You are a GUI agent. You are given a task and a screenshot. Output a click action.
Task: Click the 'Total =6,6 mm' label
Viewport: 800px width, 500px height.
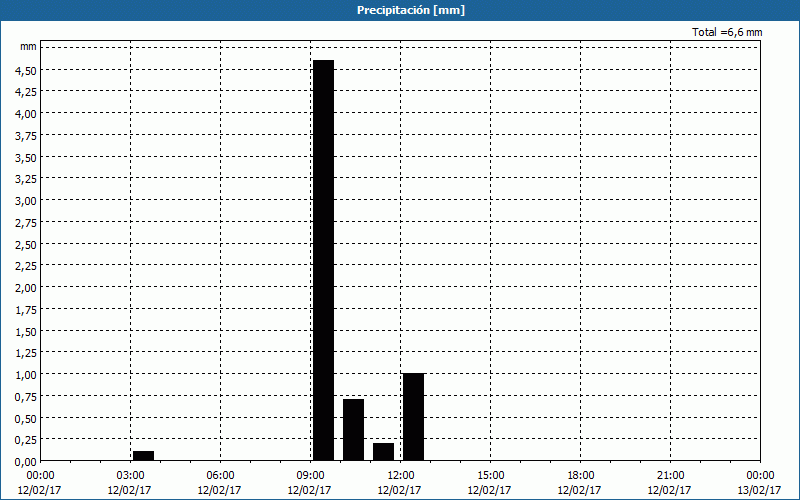[x=727, y=32]
